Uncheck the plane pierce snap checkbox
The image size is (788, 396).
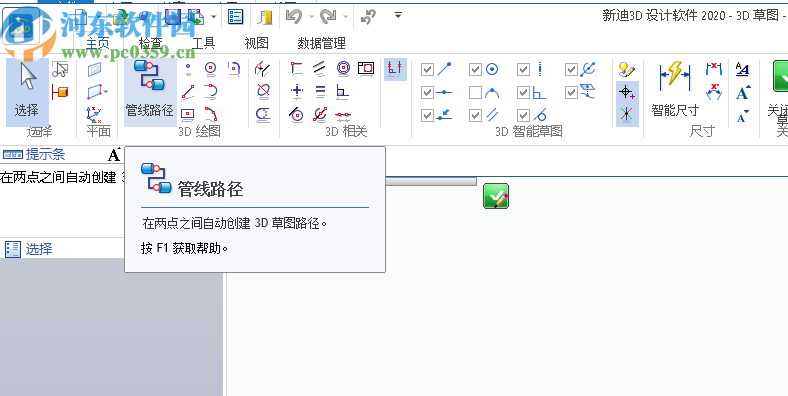click(571, 92)
